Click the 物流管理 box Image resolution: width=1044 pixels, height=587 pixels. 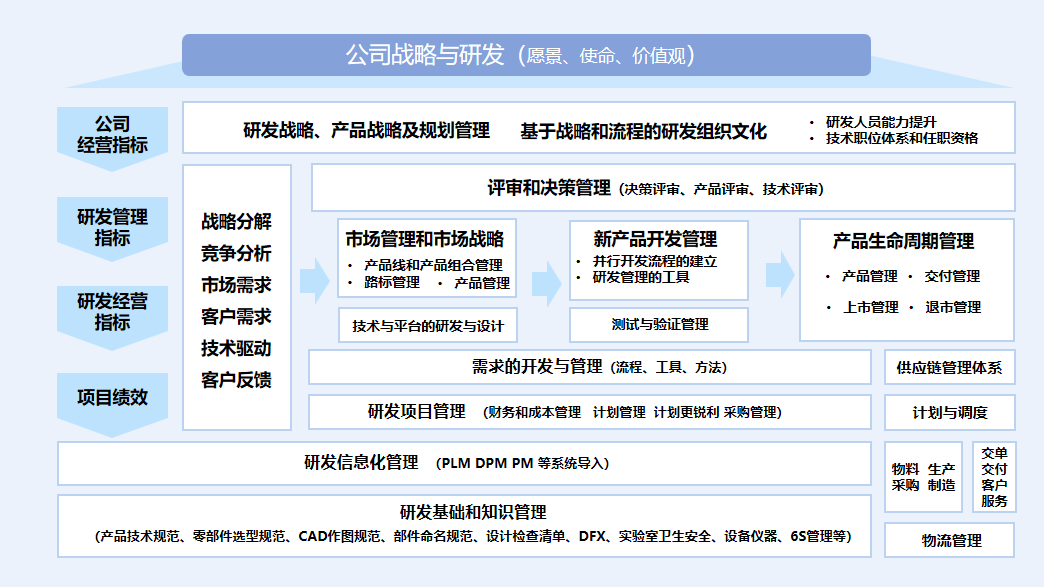pyautogui.click(x=952, y=538)
